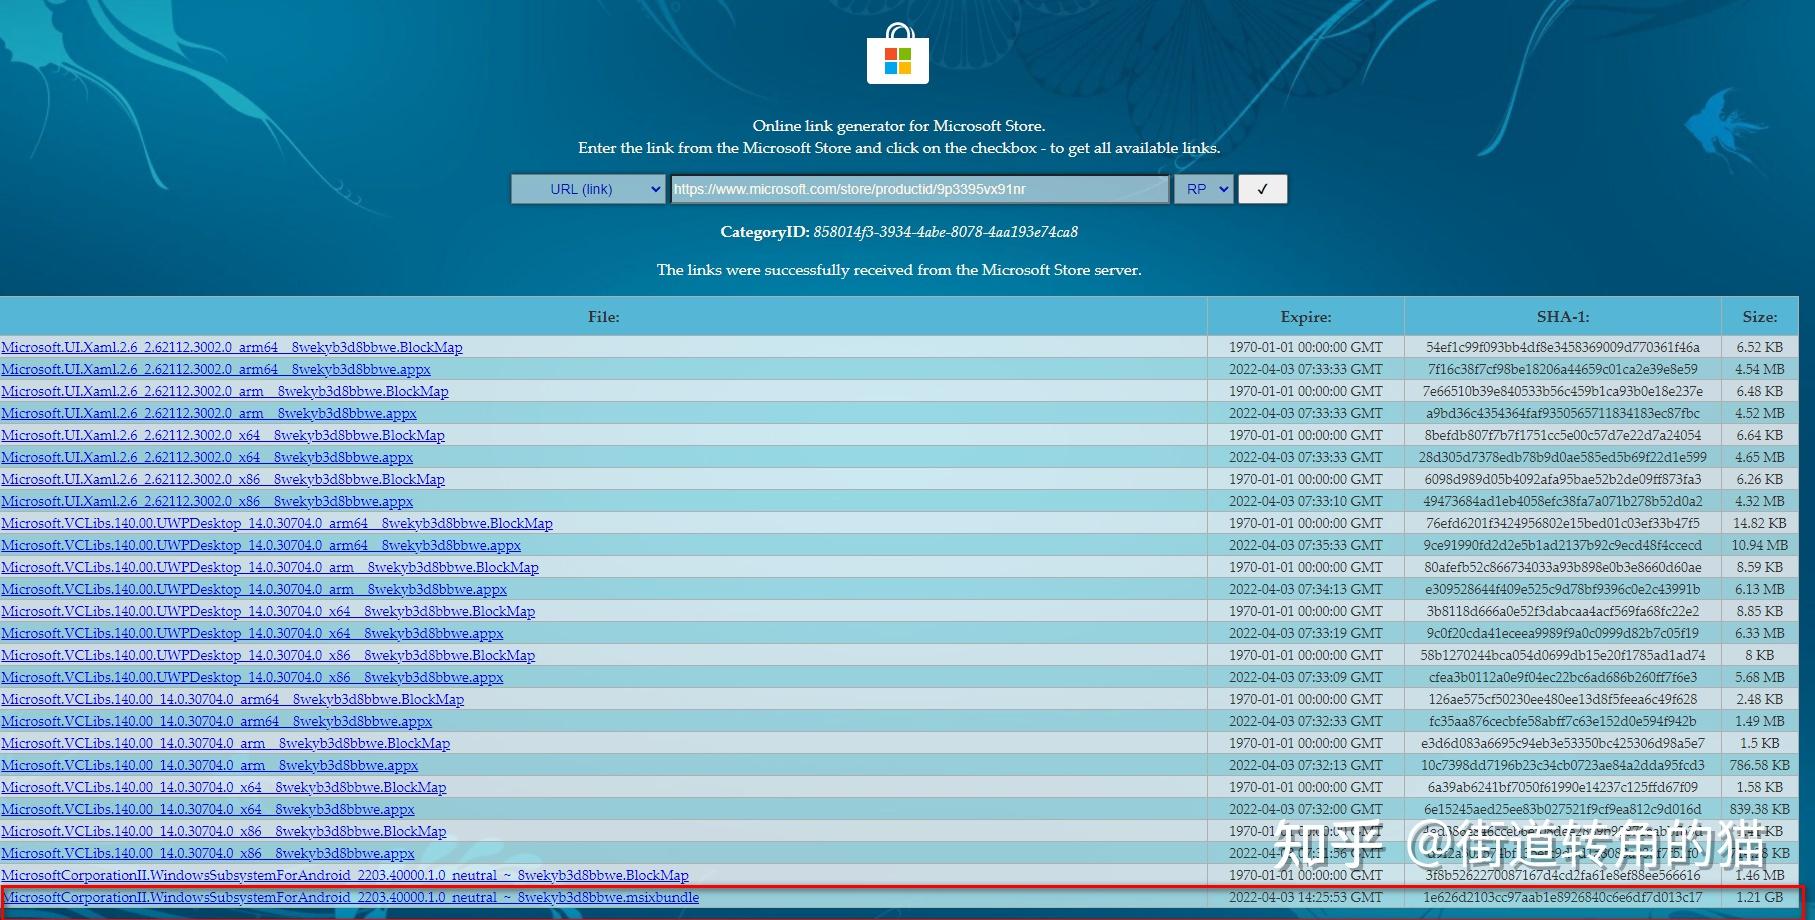
Task: Download VCLibs.140.00.UWPDesktop x64 appx package
Action: click(252, 634)
